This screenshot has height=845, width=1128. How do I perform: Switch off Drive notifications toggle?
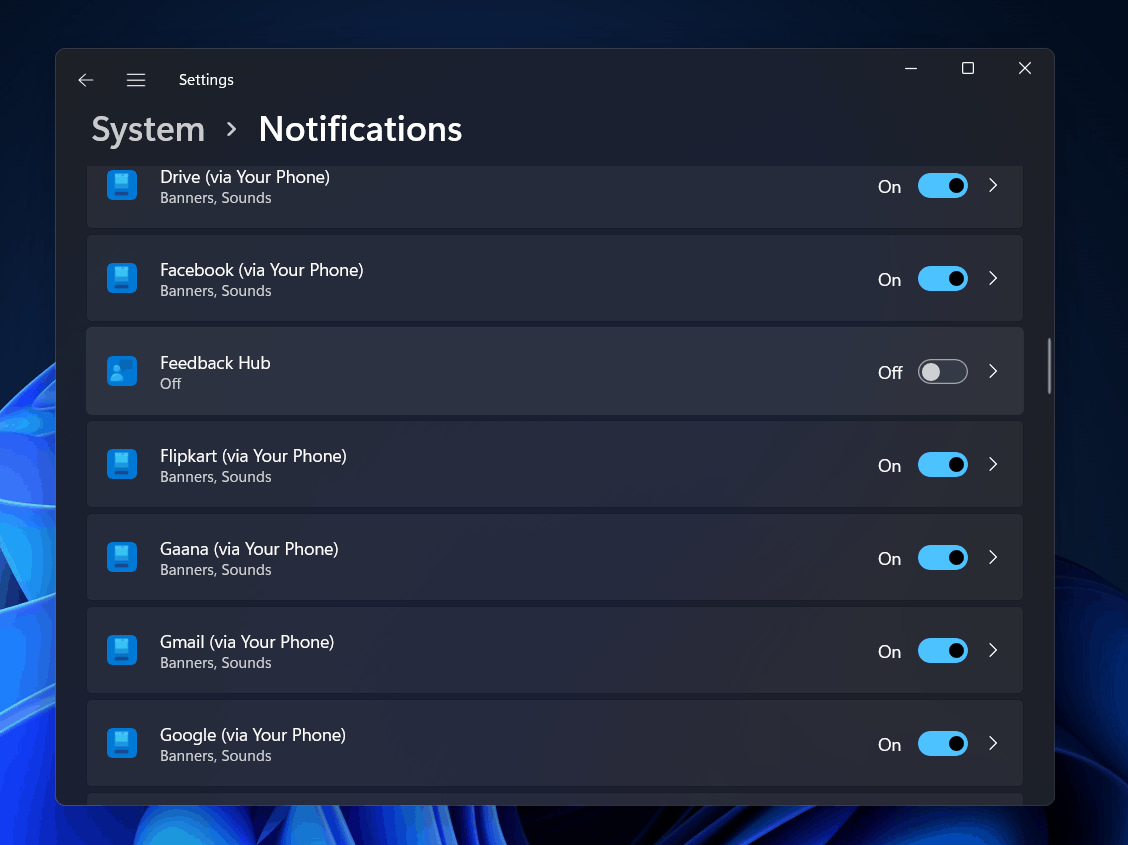(942, 186)
